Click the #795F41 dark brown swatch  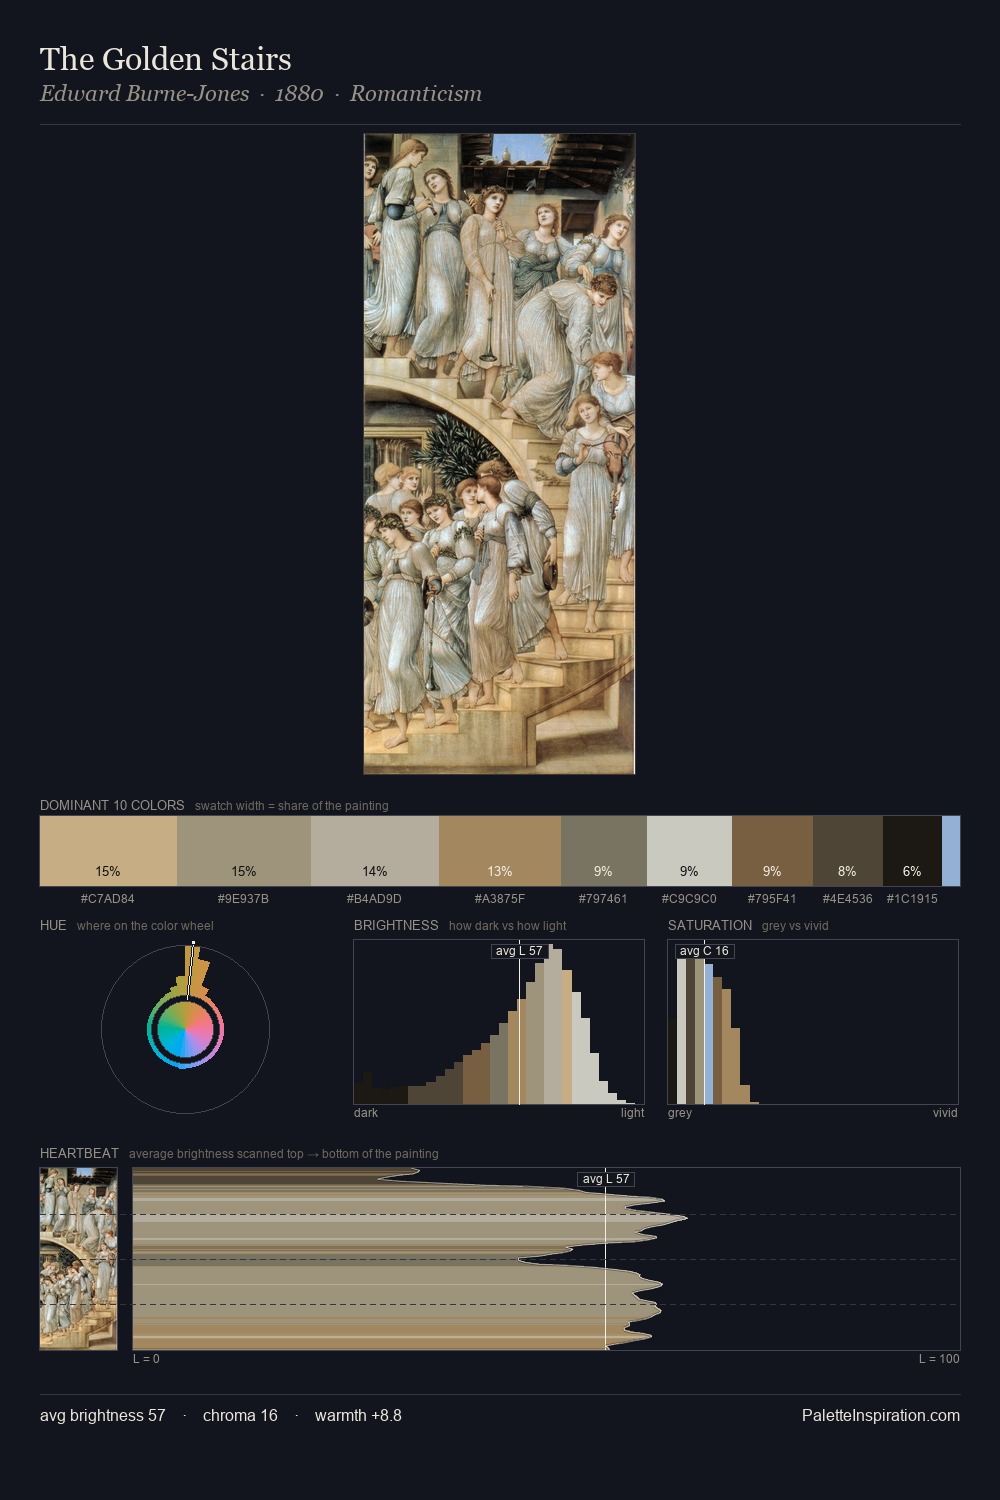[x=772, y=851]
